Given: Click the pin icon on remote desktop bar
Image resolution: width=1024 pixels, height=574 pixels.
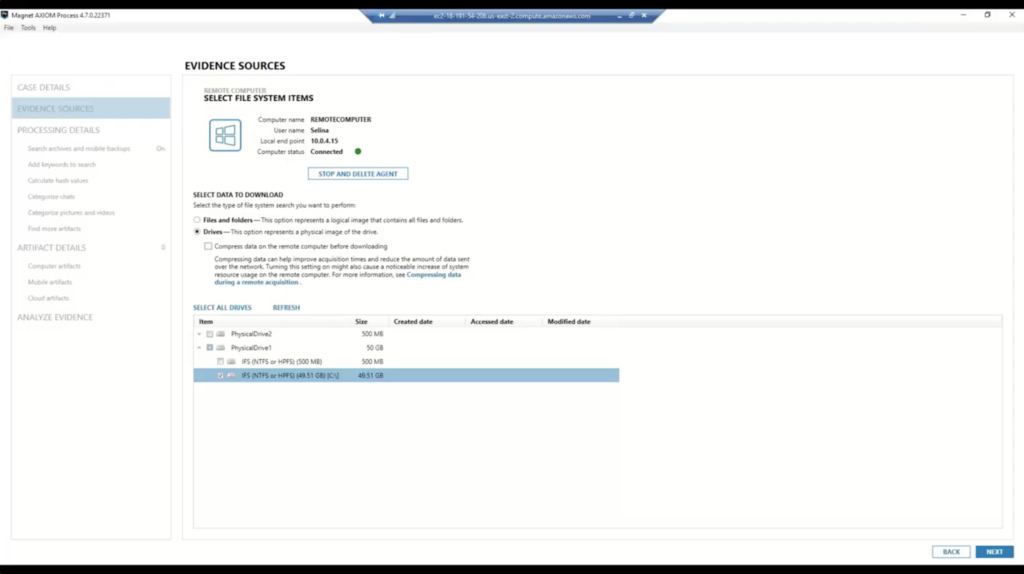Looking at the screenshot, I should tap(382, 16).
